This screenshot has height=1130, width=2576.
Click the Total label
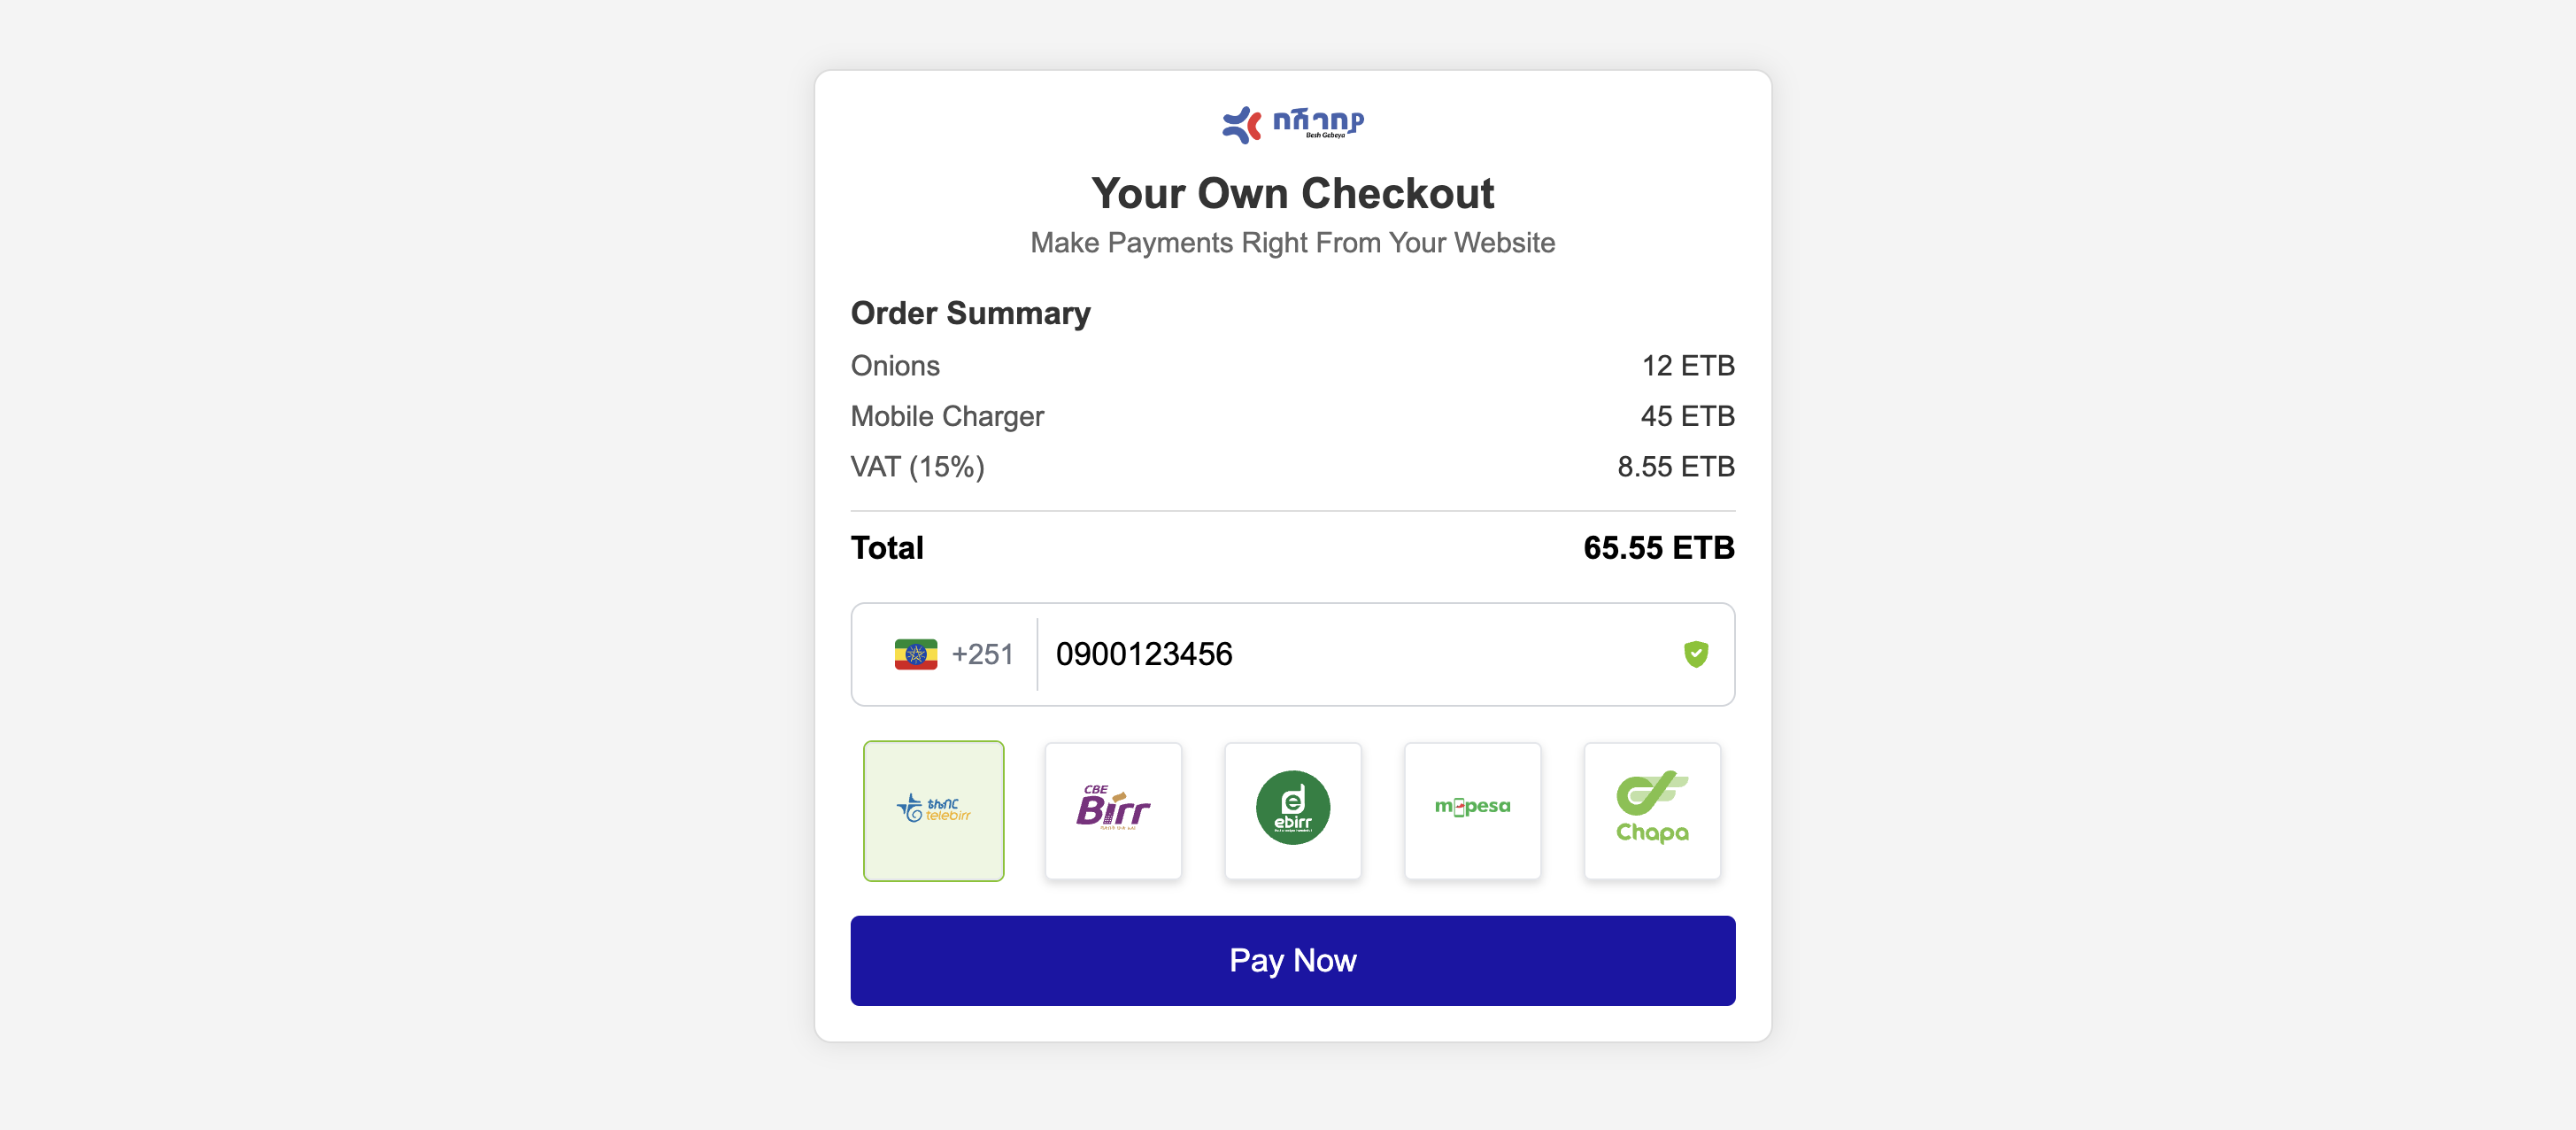point(887,548)
